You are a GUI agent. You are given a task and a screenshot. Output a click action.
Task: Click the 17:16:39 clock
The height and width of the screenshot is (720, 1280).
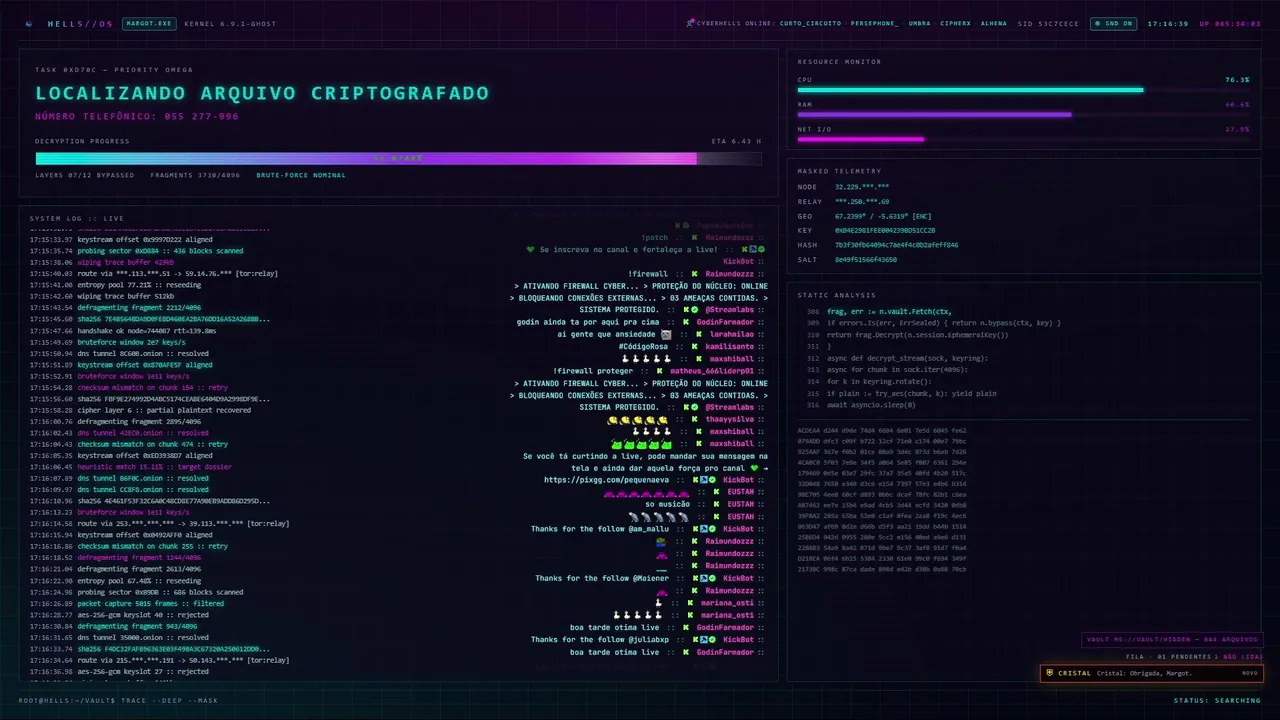pos(1168,23)
